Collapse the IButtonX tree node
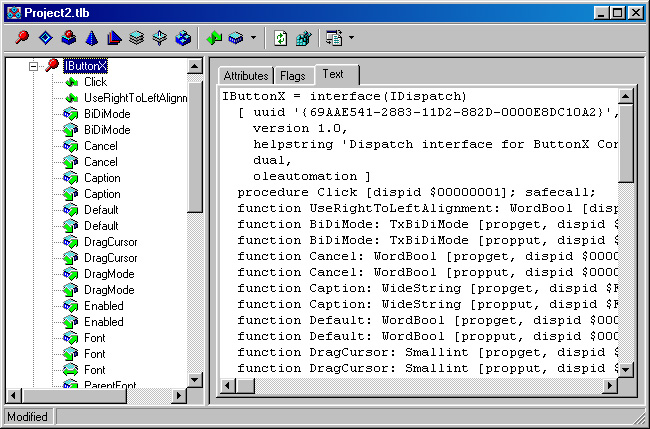 [34, 66]
